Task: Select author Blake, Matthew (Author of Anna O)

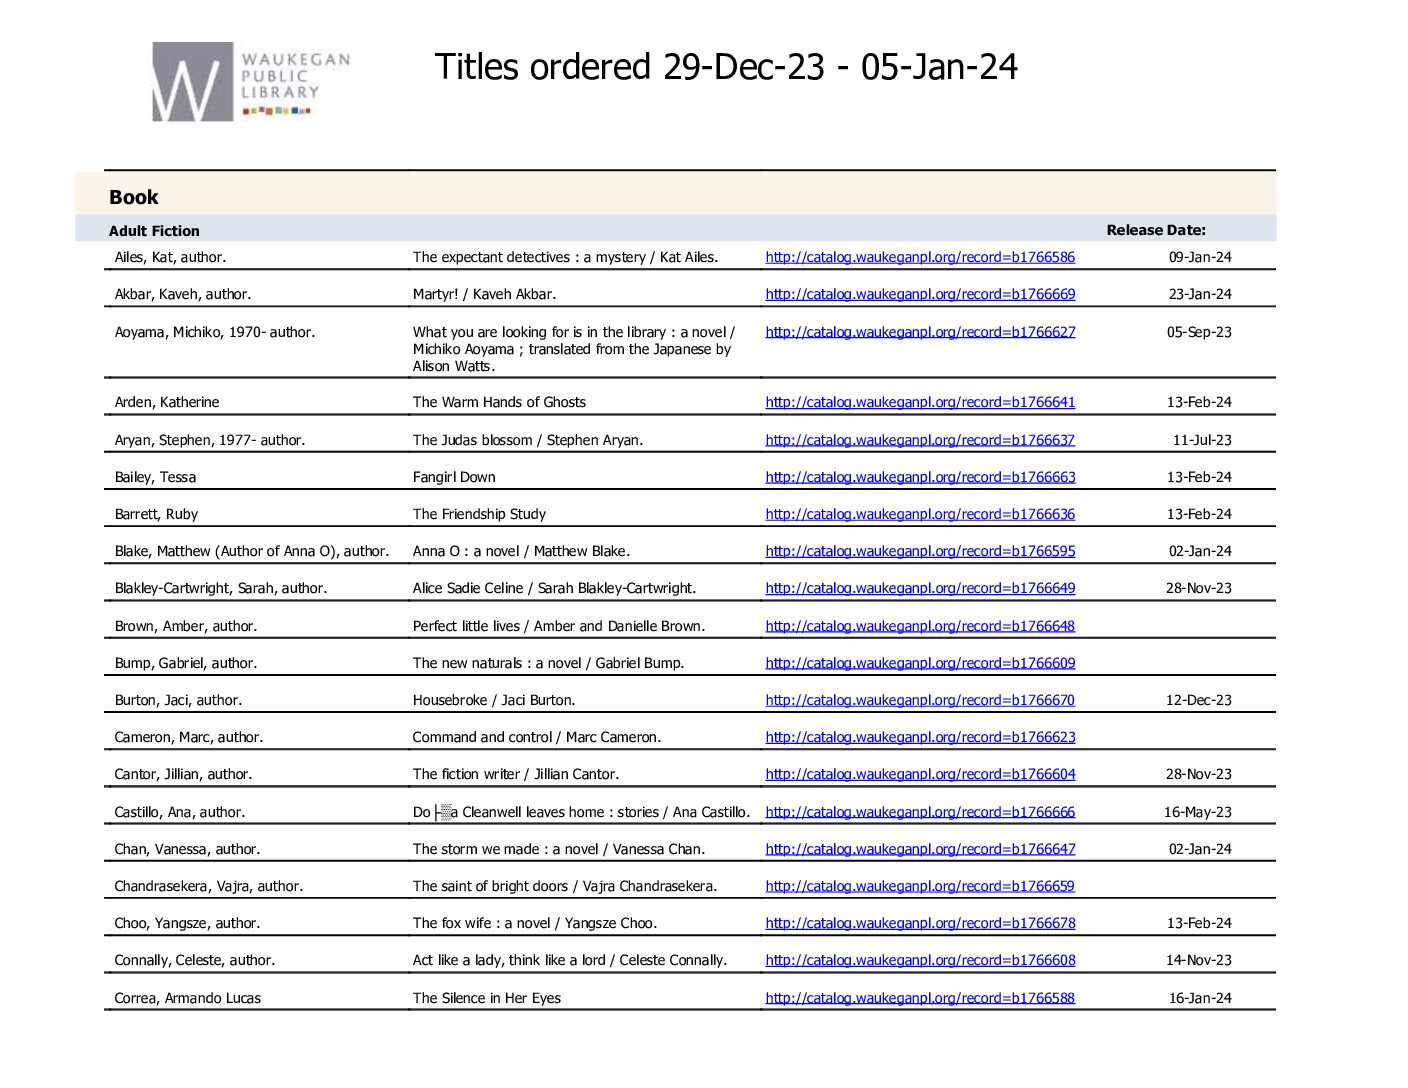Action: pyautogui.click(x=252, y=551)
